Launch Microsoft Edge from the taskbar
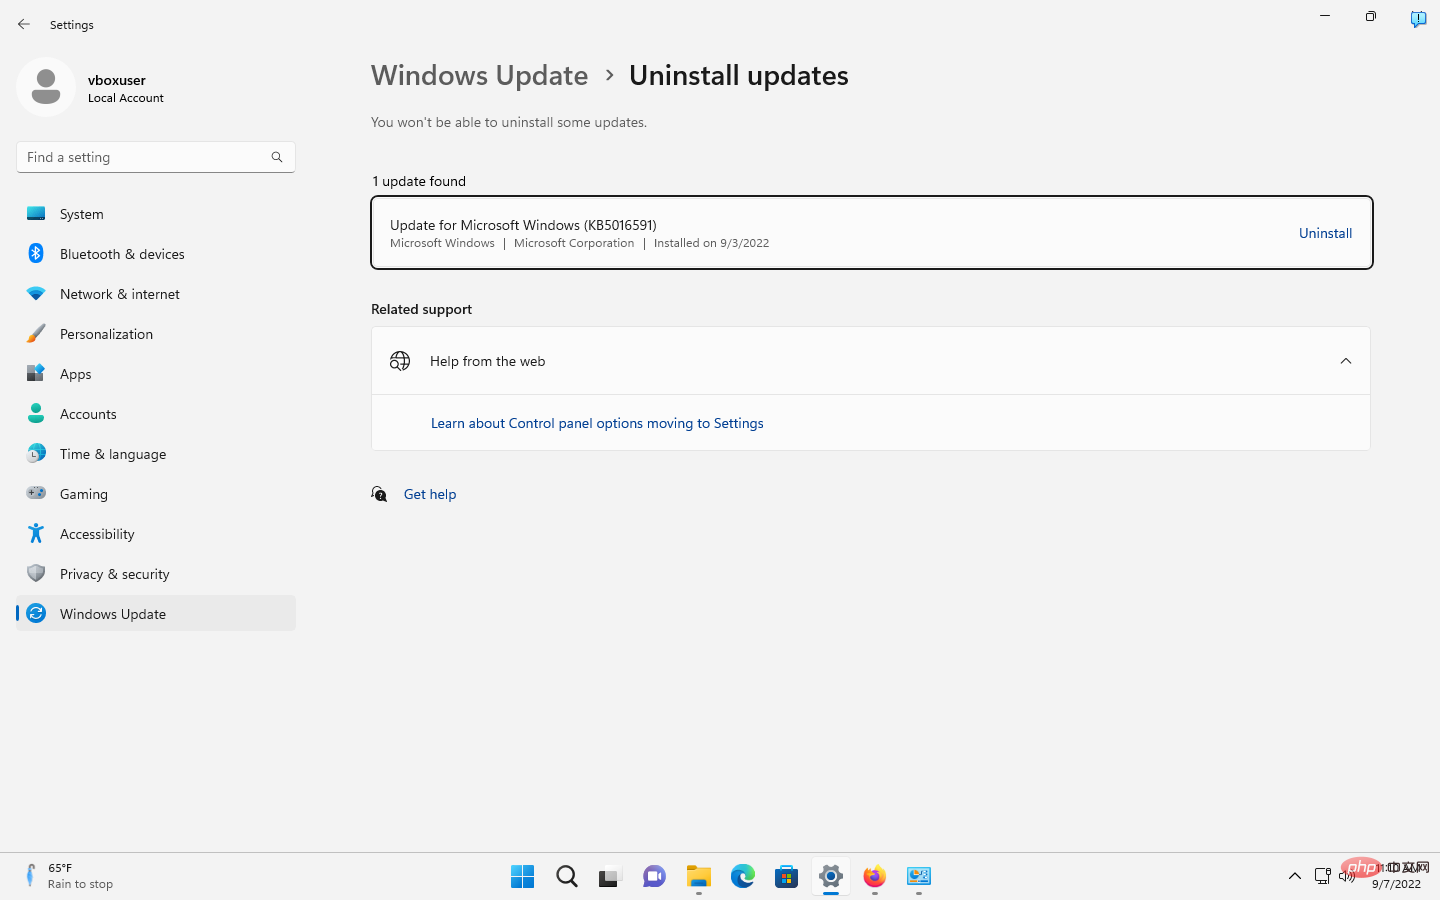This screenshot has height=900, width=1440. point(743,877)
